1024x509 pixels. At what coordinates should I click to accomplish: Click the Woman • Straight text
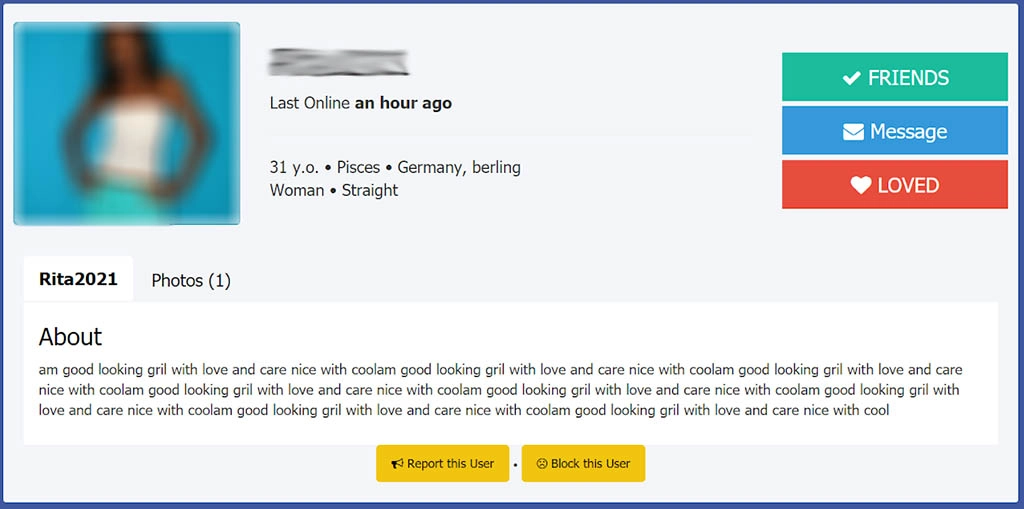pos(334,190)
